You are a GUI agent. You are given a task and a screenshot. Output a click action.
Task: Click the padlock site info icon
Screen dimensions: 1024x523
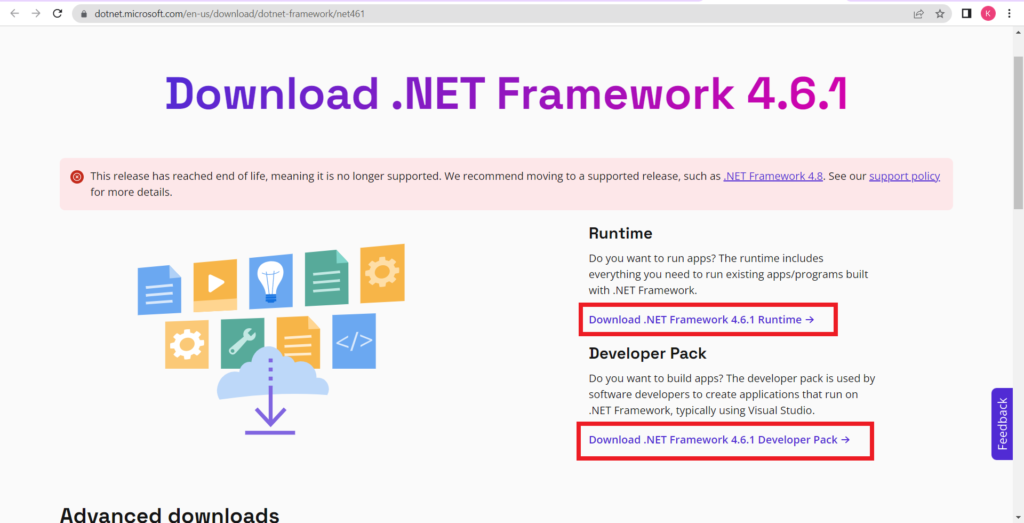tap(83, 14)
